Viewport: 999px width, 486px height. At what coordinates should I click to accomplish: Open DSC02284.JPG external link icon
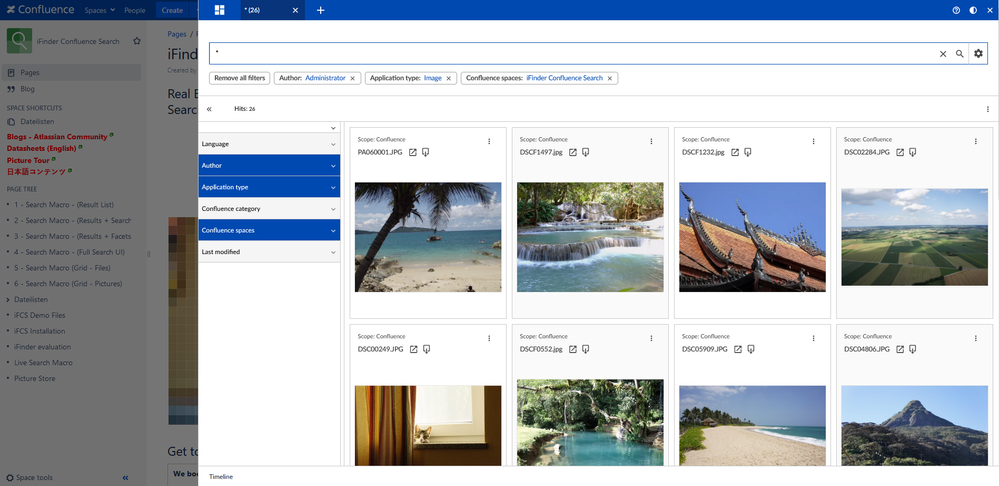tap(900, 152)
